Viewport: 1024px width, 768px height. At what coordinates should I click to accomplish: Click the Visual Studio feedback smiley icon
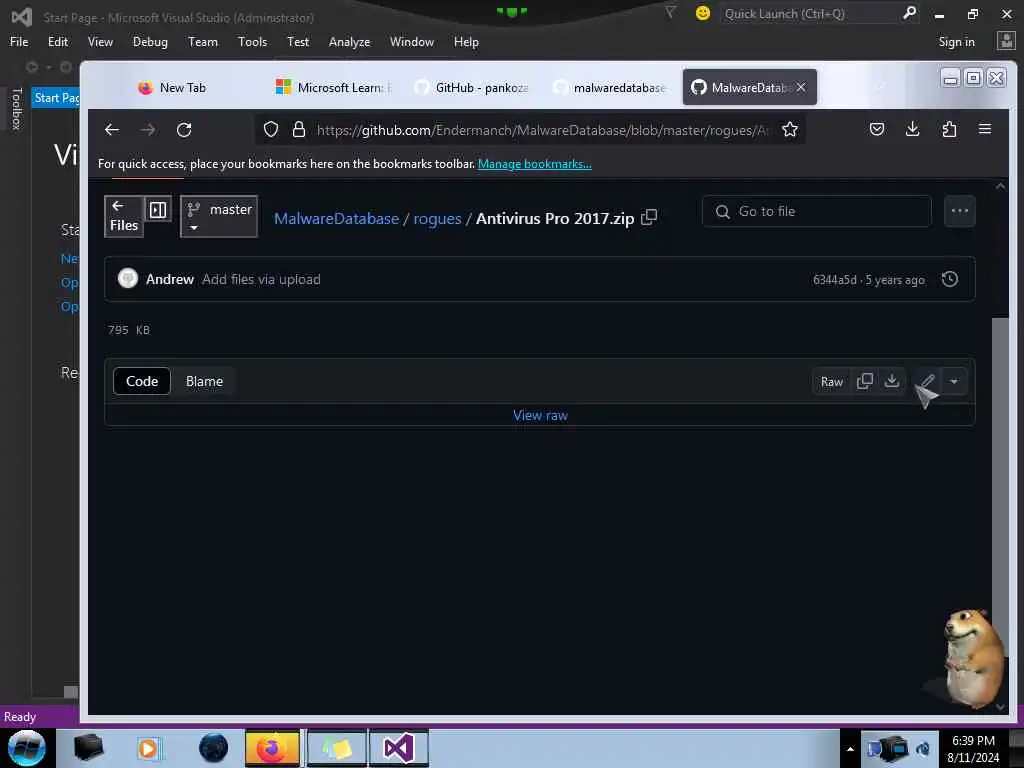pyautogui.click(x=703, y=13)
